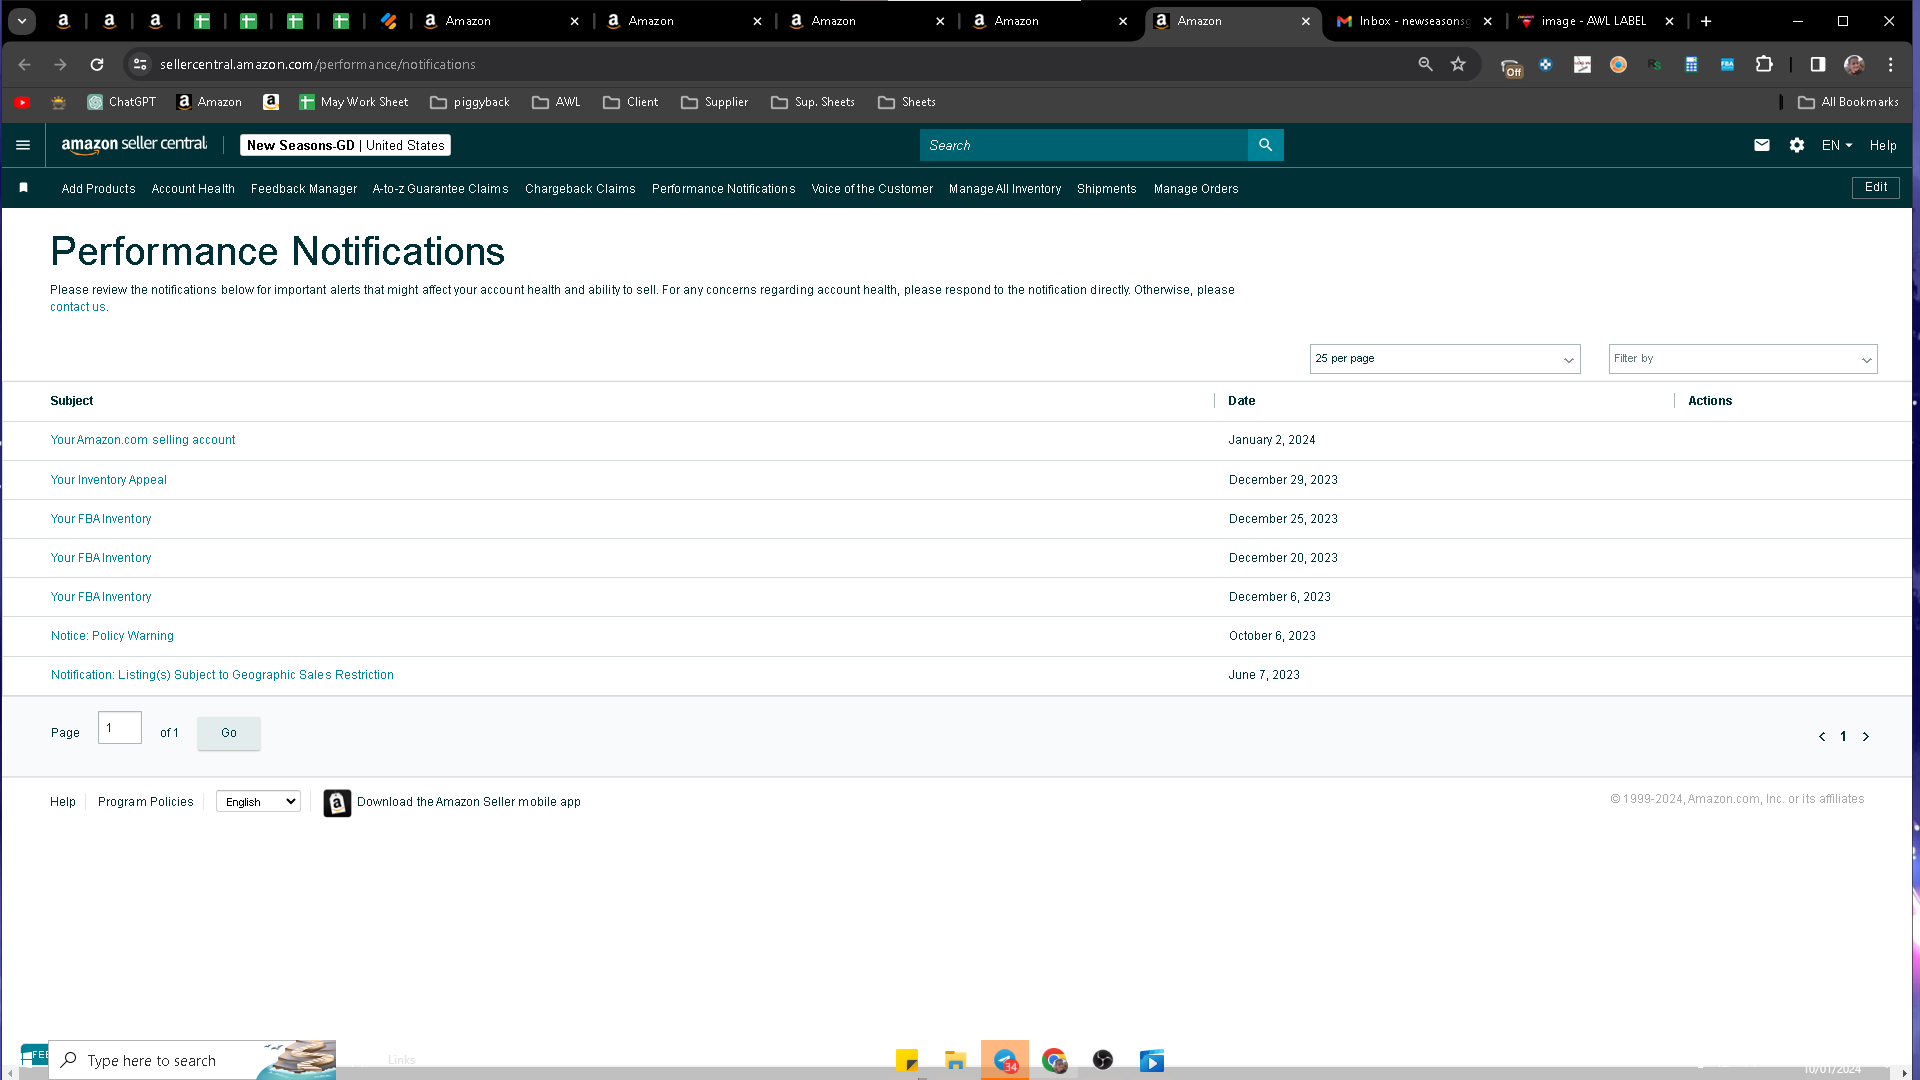Open Telegram from the taskbar
The height and width of the screenshot is (1080, 1920).
click(x=1005, y=1060)
